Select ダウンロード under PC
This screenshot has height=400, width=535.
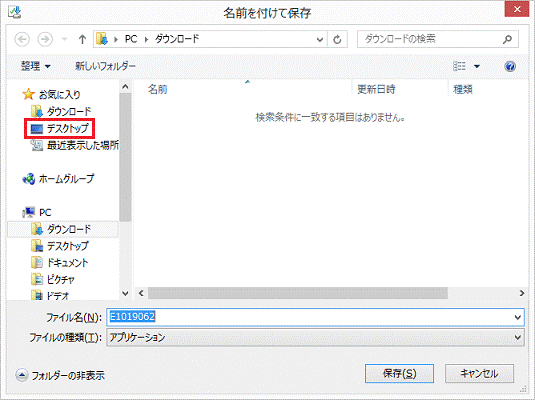tap(69, 229)
